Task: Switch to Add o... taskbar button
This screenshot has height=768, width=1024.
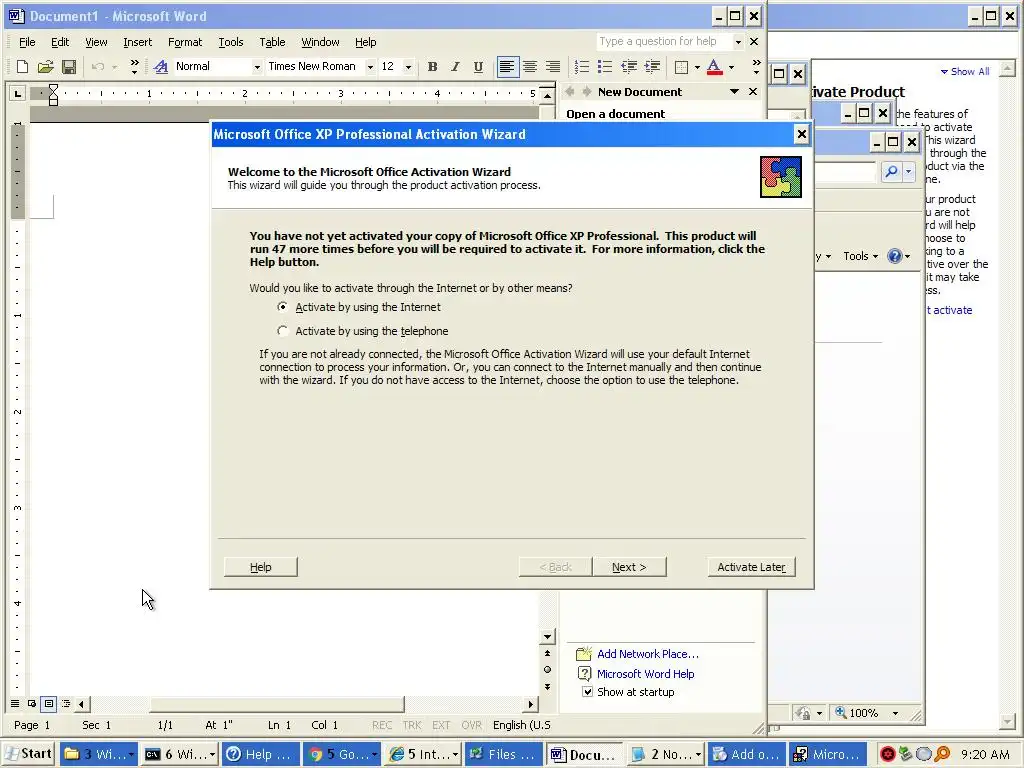Action: pos(746,754)
